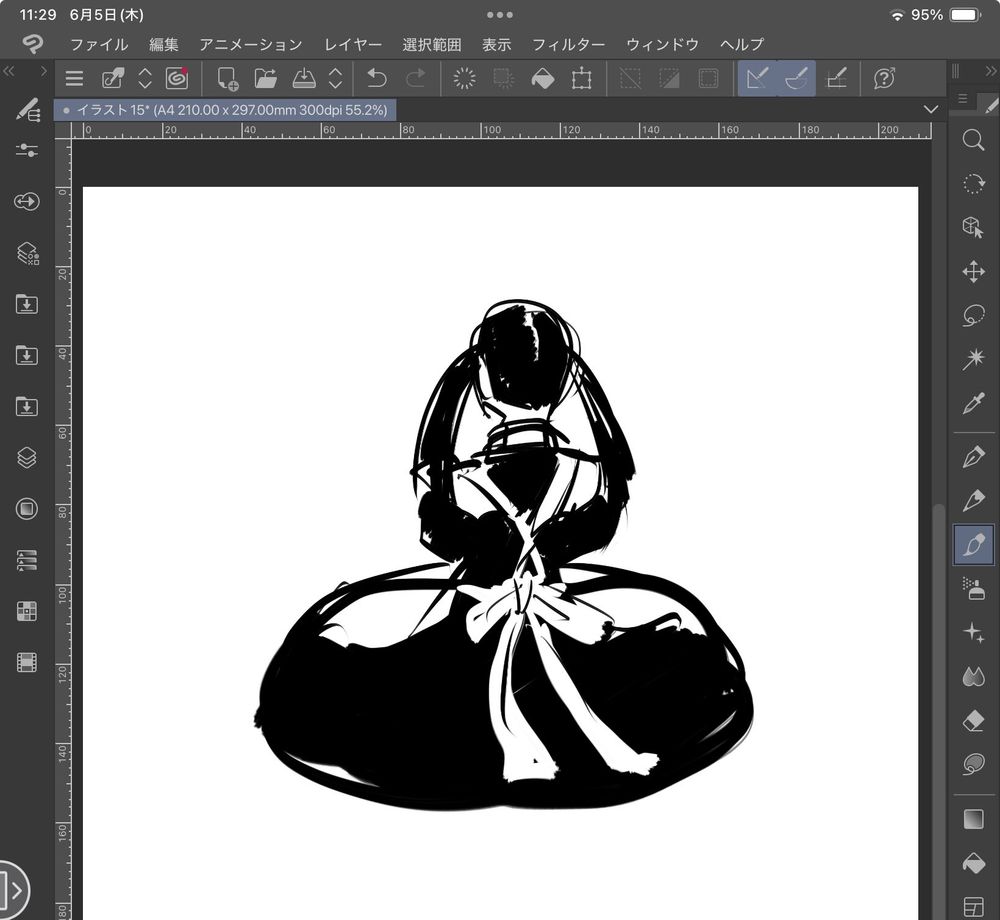
Task: Choose the Fill bucket tool
Action: coord(973,863)
